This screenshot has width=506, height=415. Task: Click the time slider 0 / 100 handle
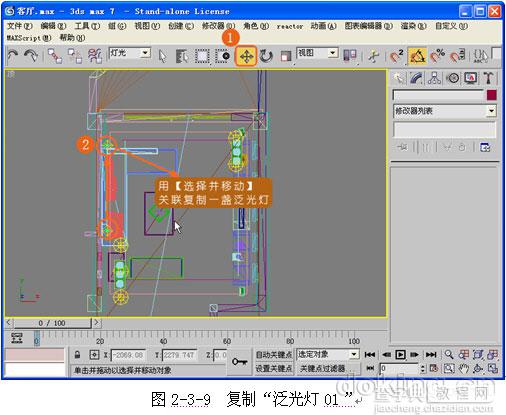[x=52, y=323]
